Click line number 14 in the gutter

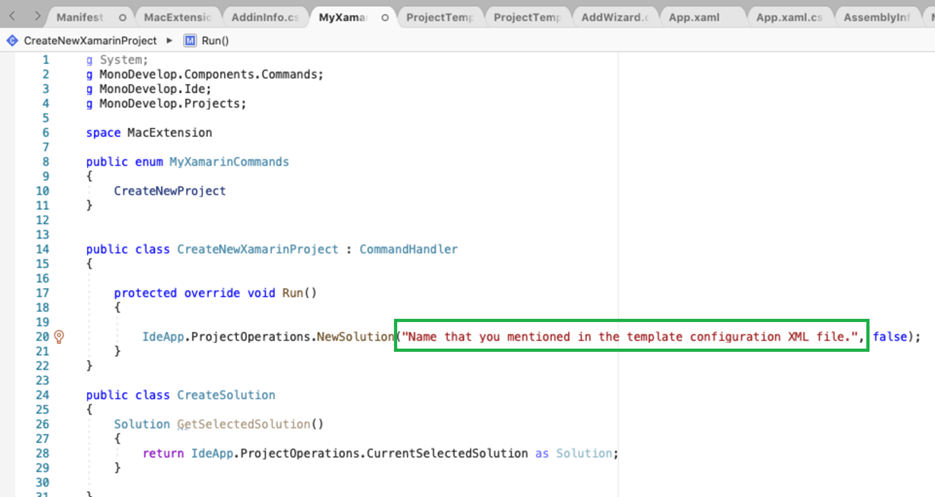(42, 249)
